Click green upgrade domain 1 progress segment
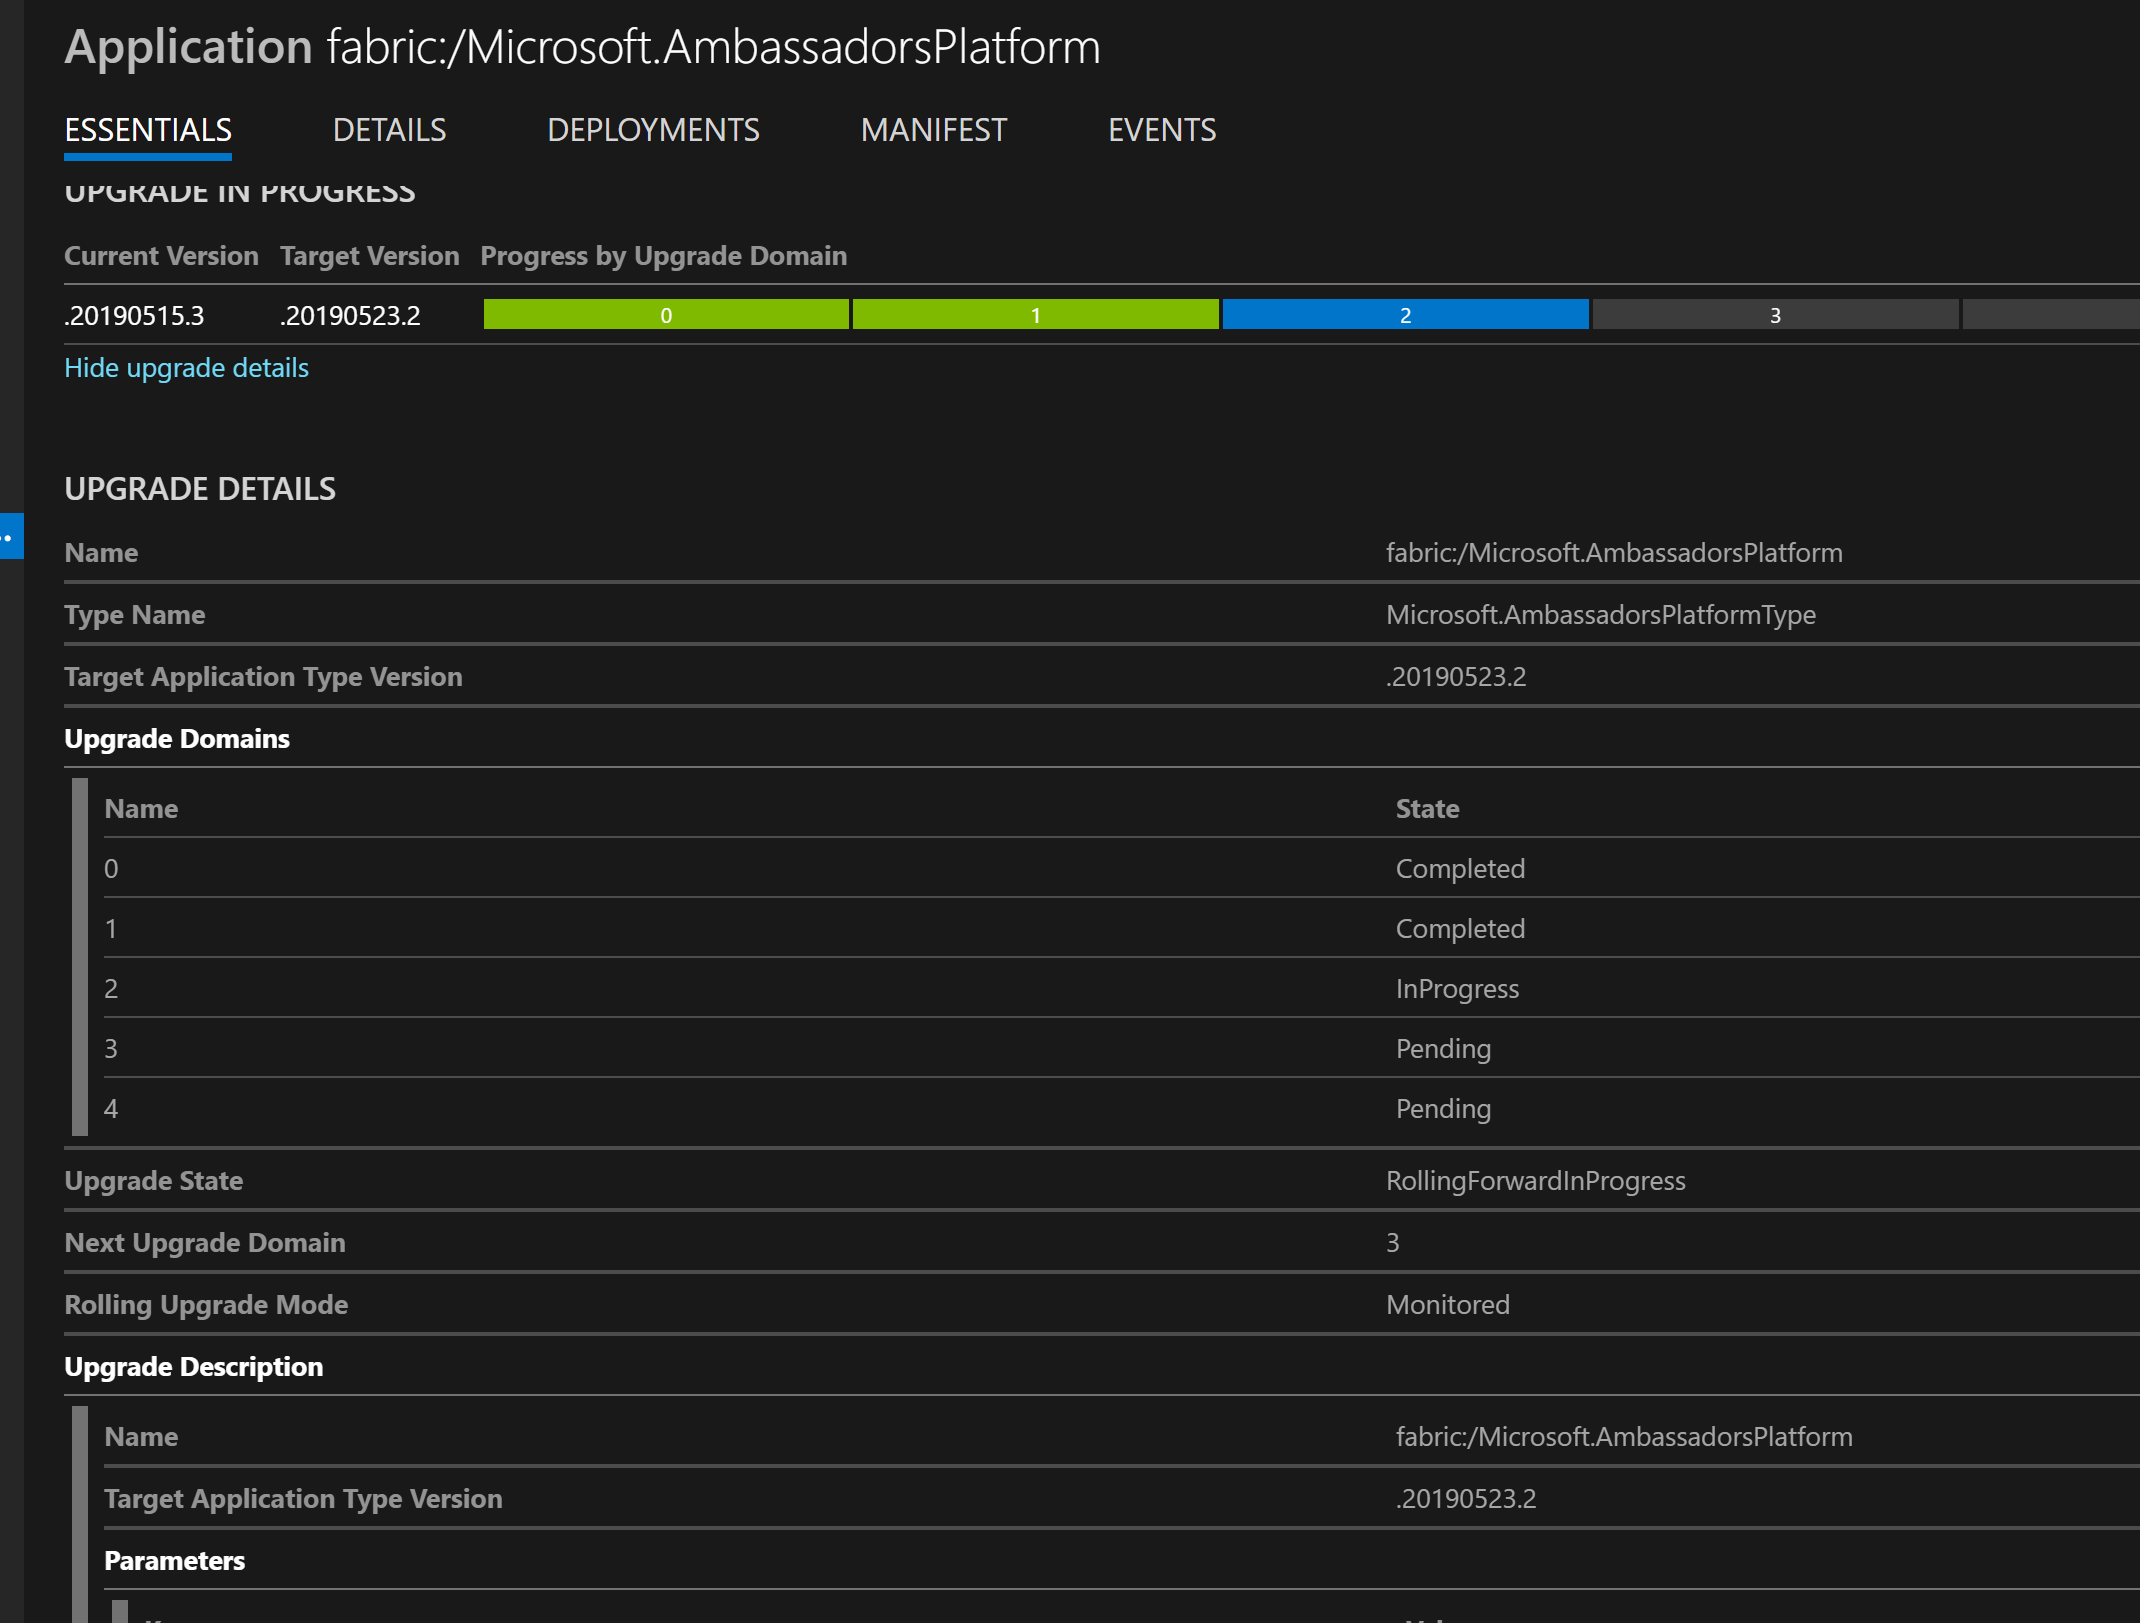The image size is (2140, 1623). pos(1035,315)
